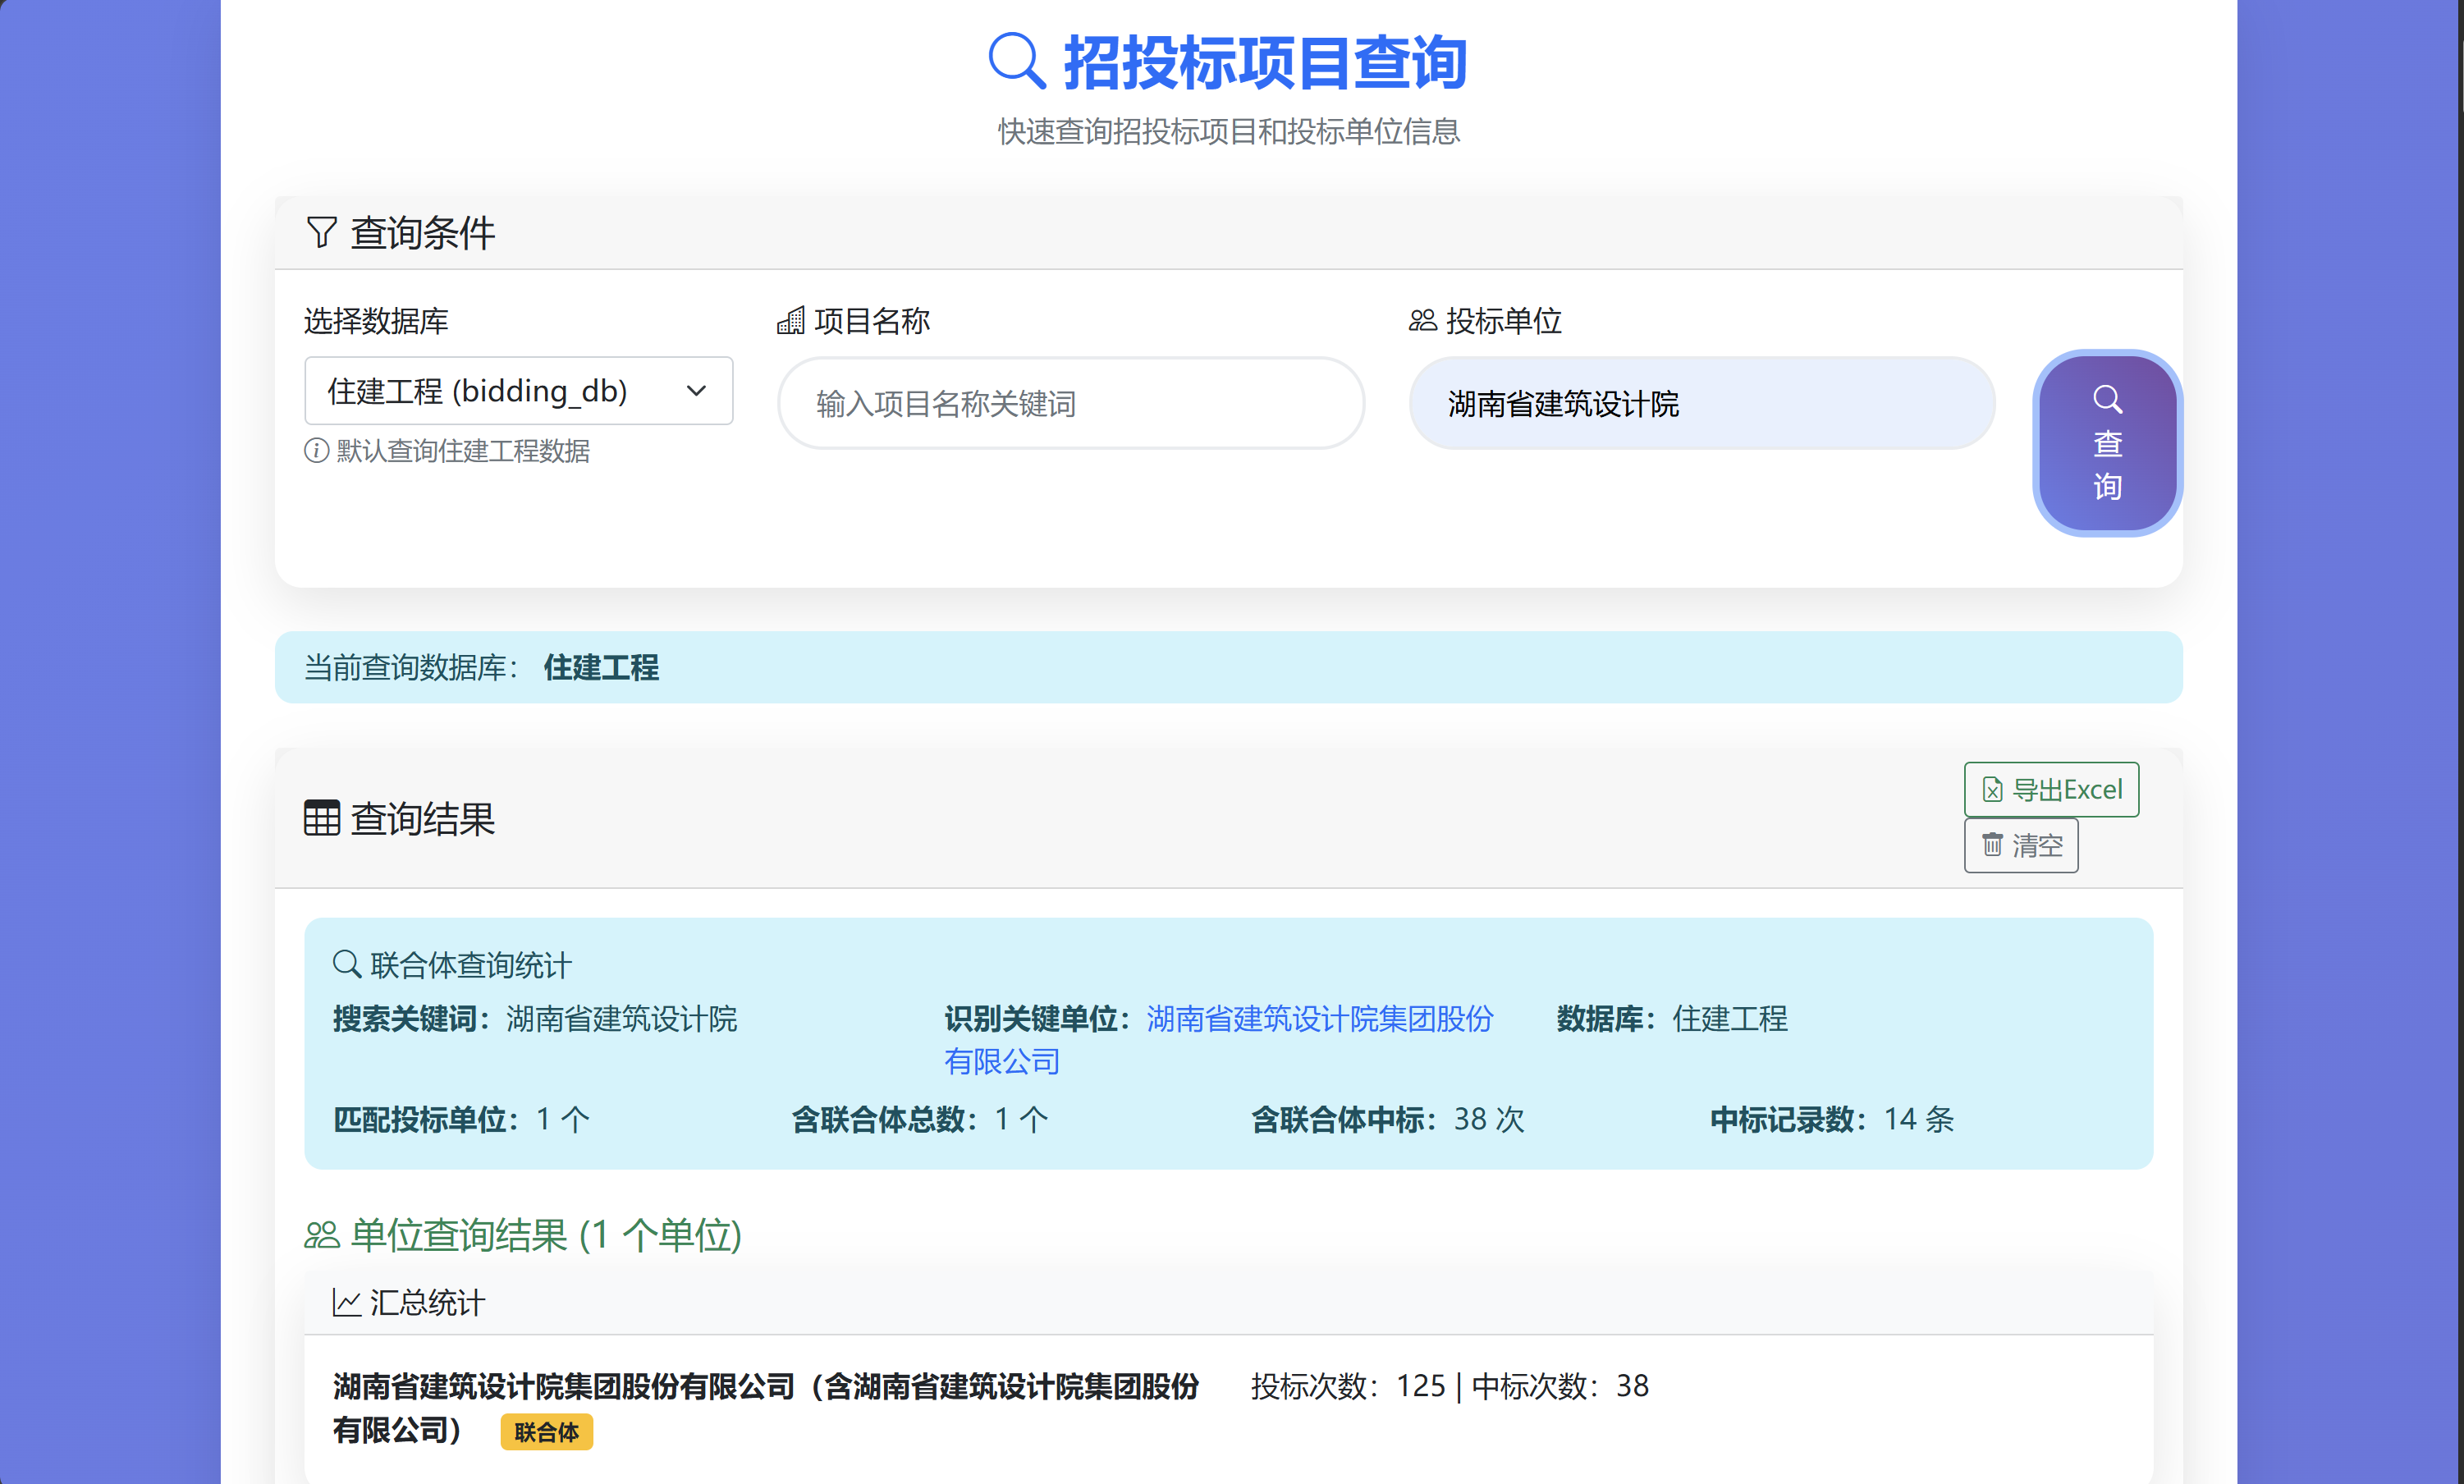This screenshot has height=1484, width=2464.
Task: Focus the 项目名称 keyword input field
Action: click(1071, 404)
